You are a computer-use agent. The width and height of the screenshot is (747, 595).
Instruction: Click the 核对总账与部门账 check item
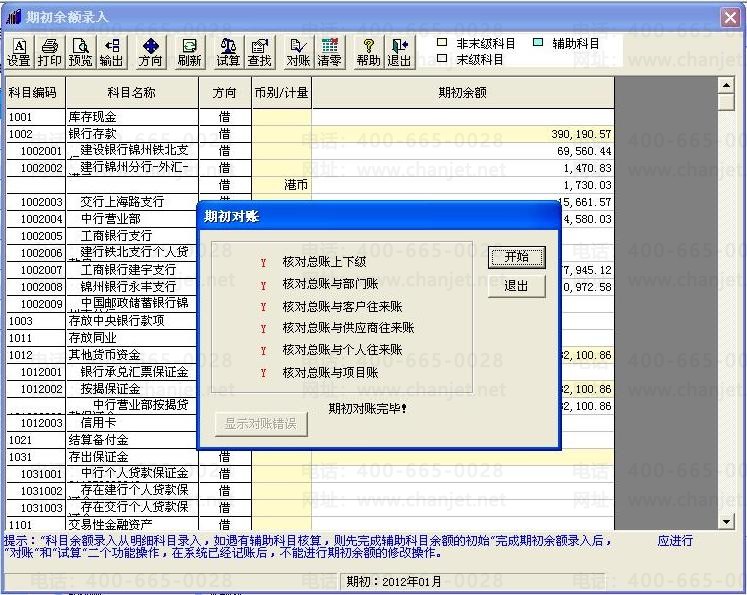[330, 284]
